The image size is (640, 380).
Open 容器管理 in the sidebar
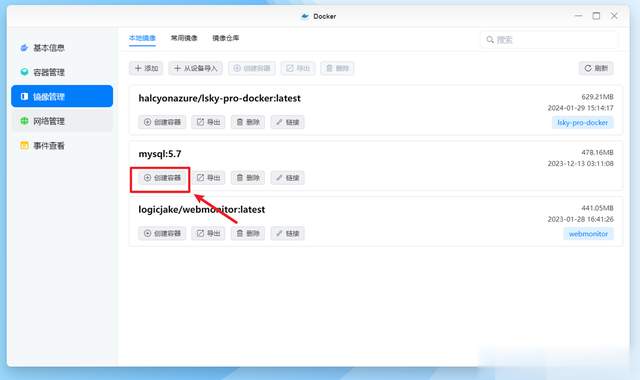pos(62,72)
